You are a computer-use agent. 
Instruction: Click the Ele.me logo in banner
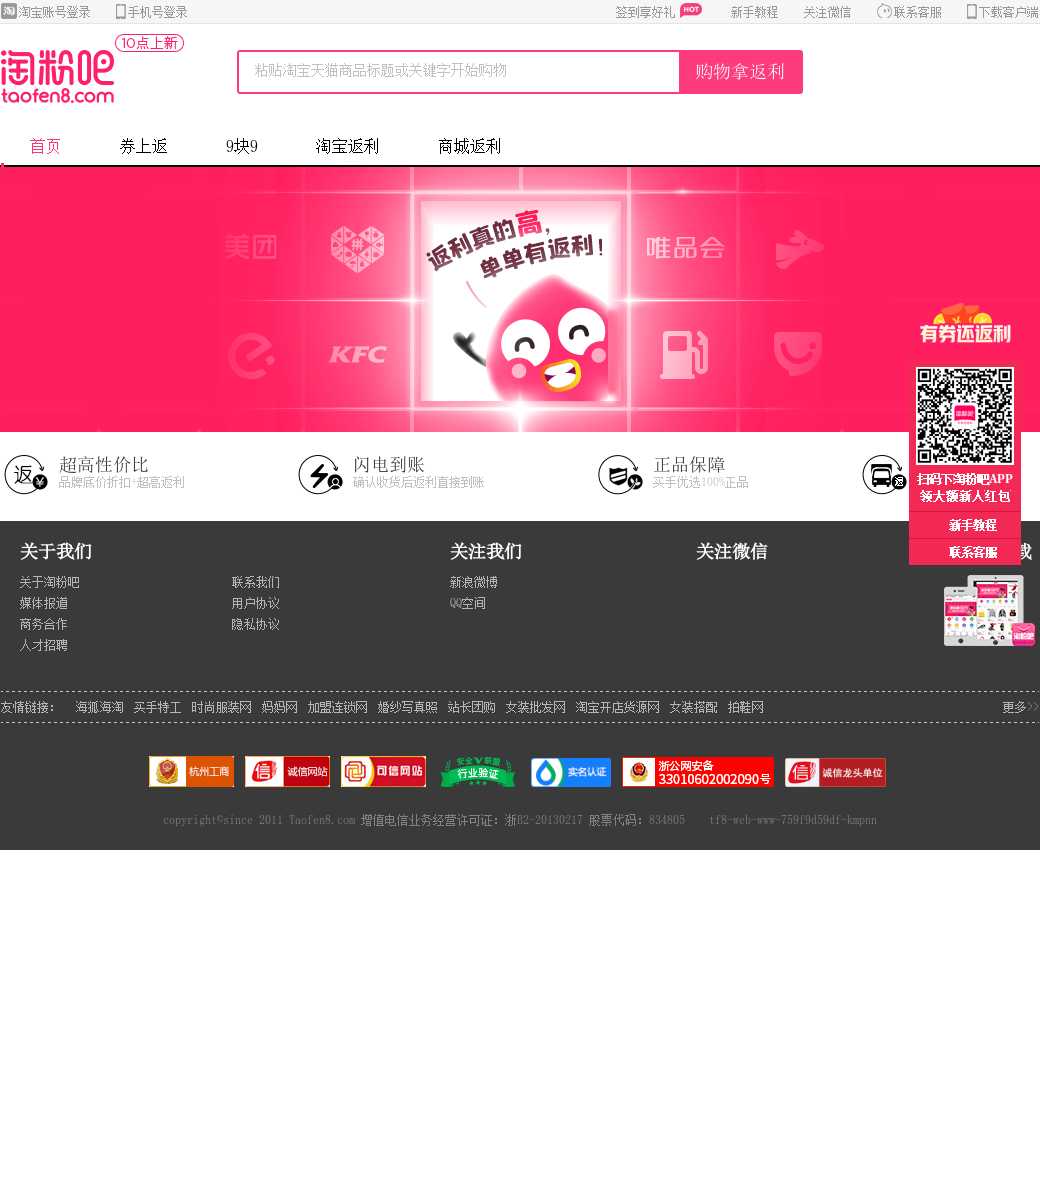(x=251, y=356)
